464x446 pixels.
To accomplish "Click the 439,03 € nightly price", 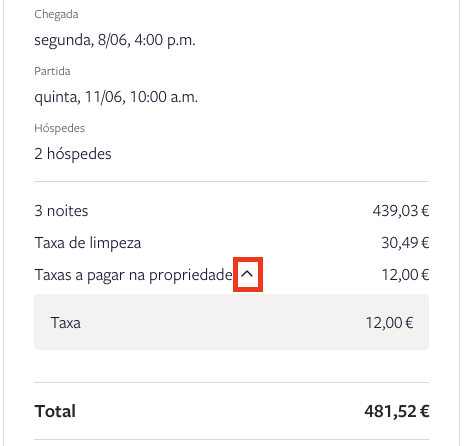I will tap(401, 211).
